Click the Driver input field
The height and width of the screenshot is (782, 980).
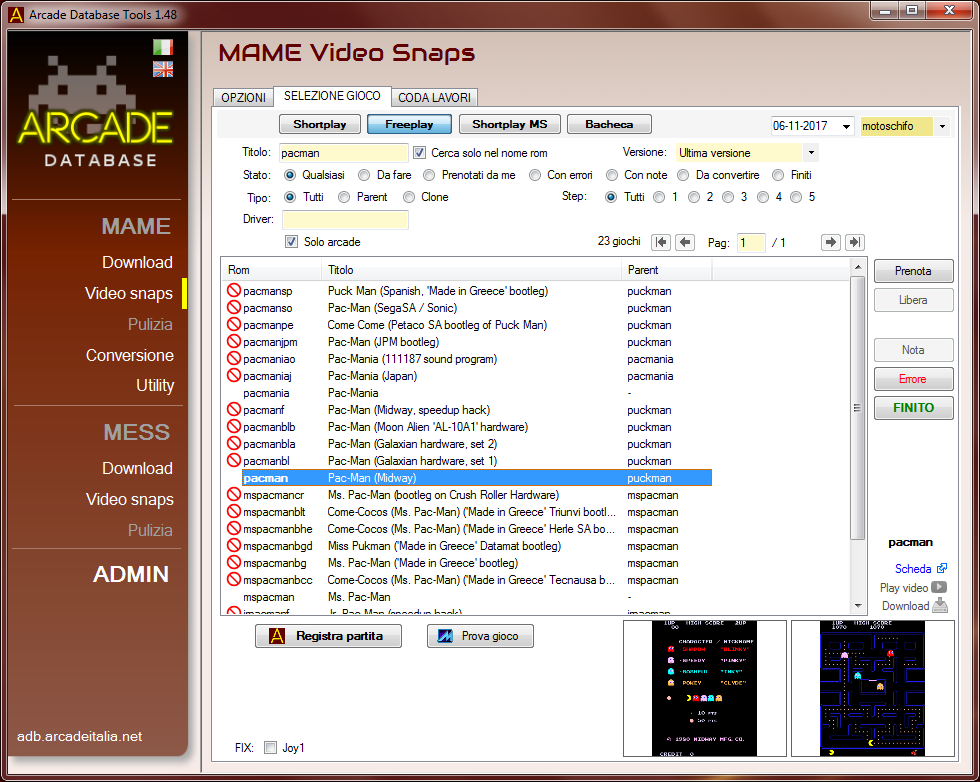tap(345, 219)
